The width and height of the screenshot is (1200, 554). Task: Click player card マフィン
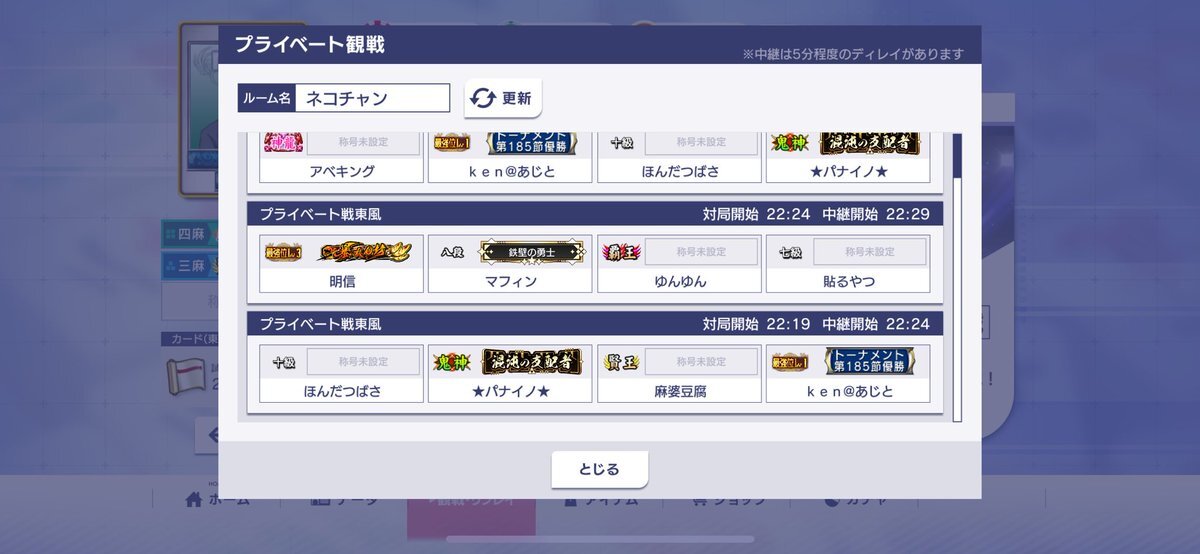pos(510,264)
